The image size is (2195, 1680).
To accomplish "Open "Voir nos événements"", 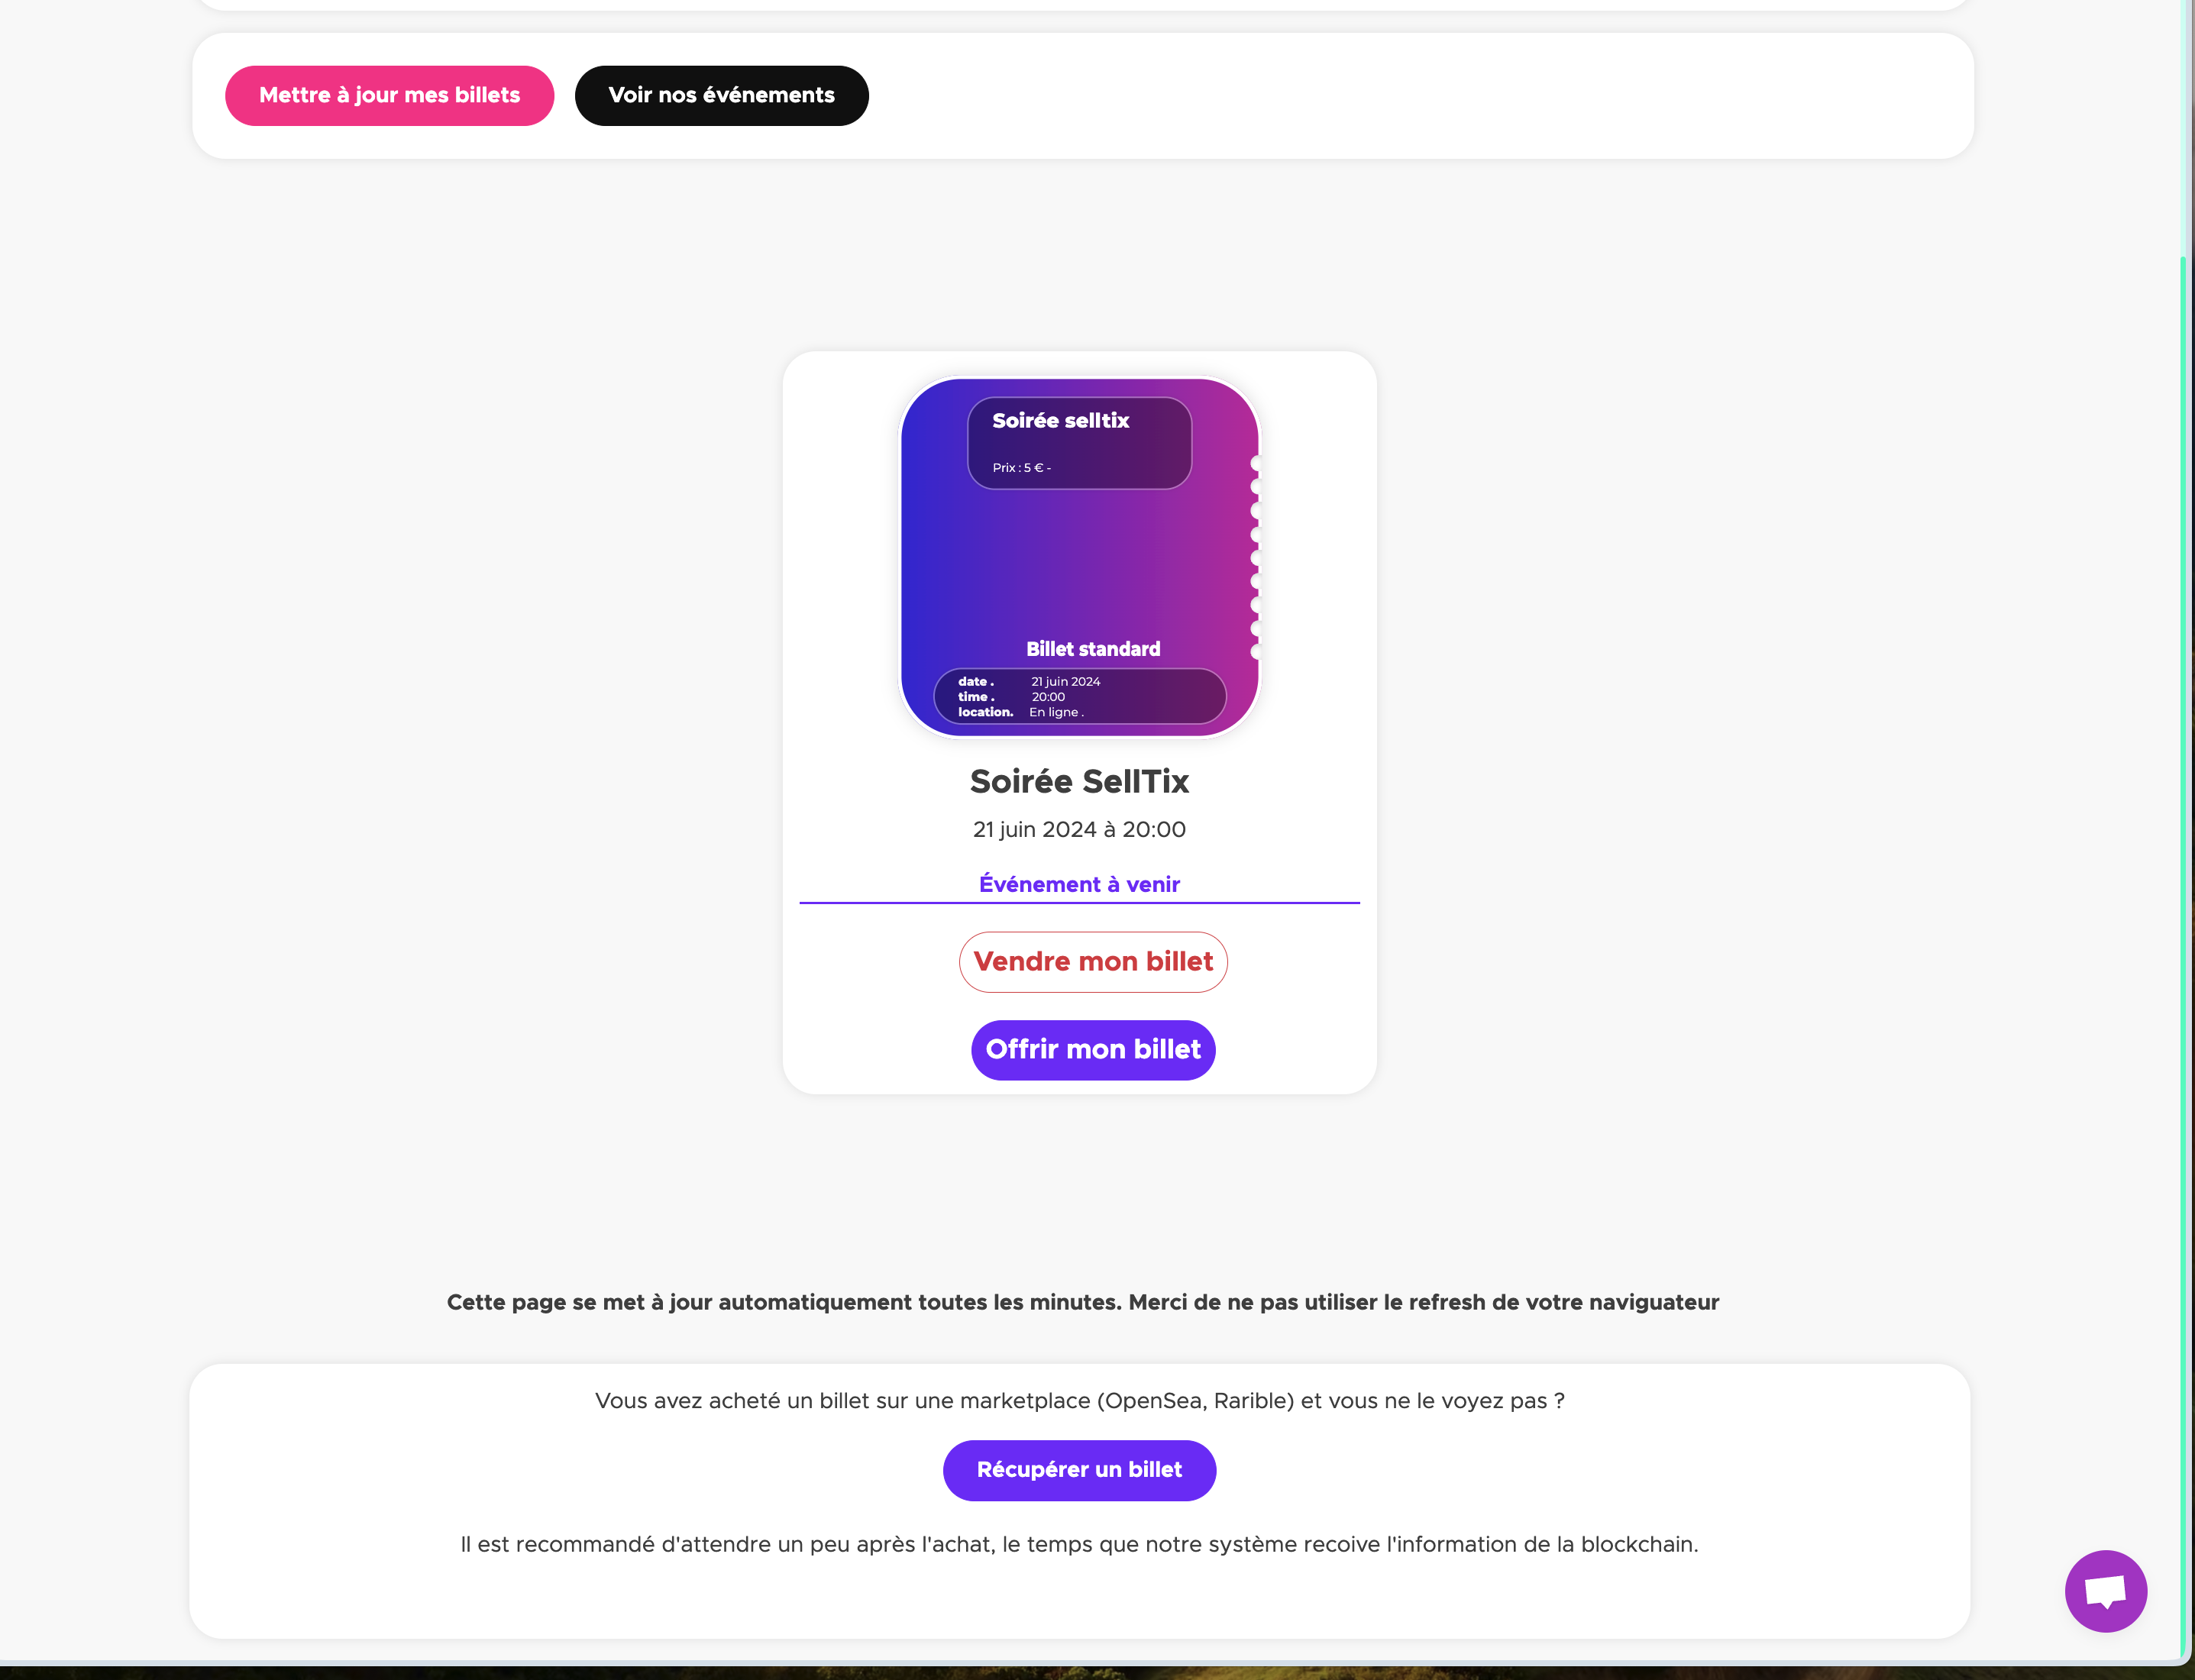I will pyautogui.click(x=721, y=96).
